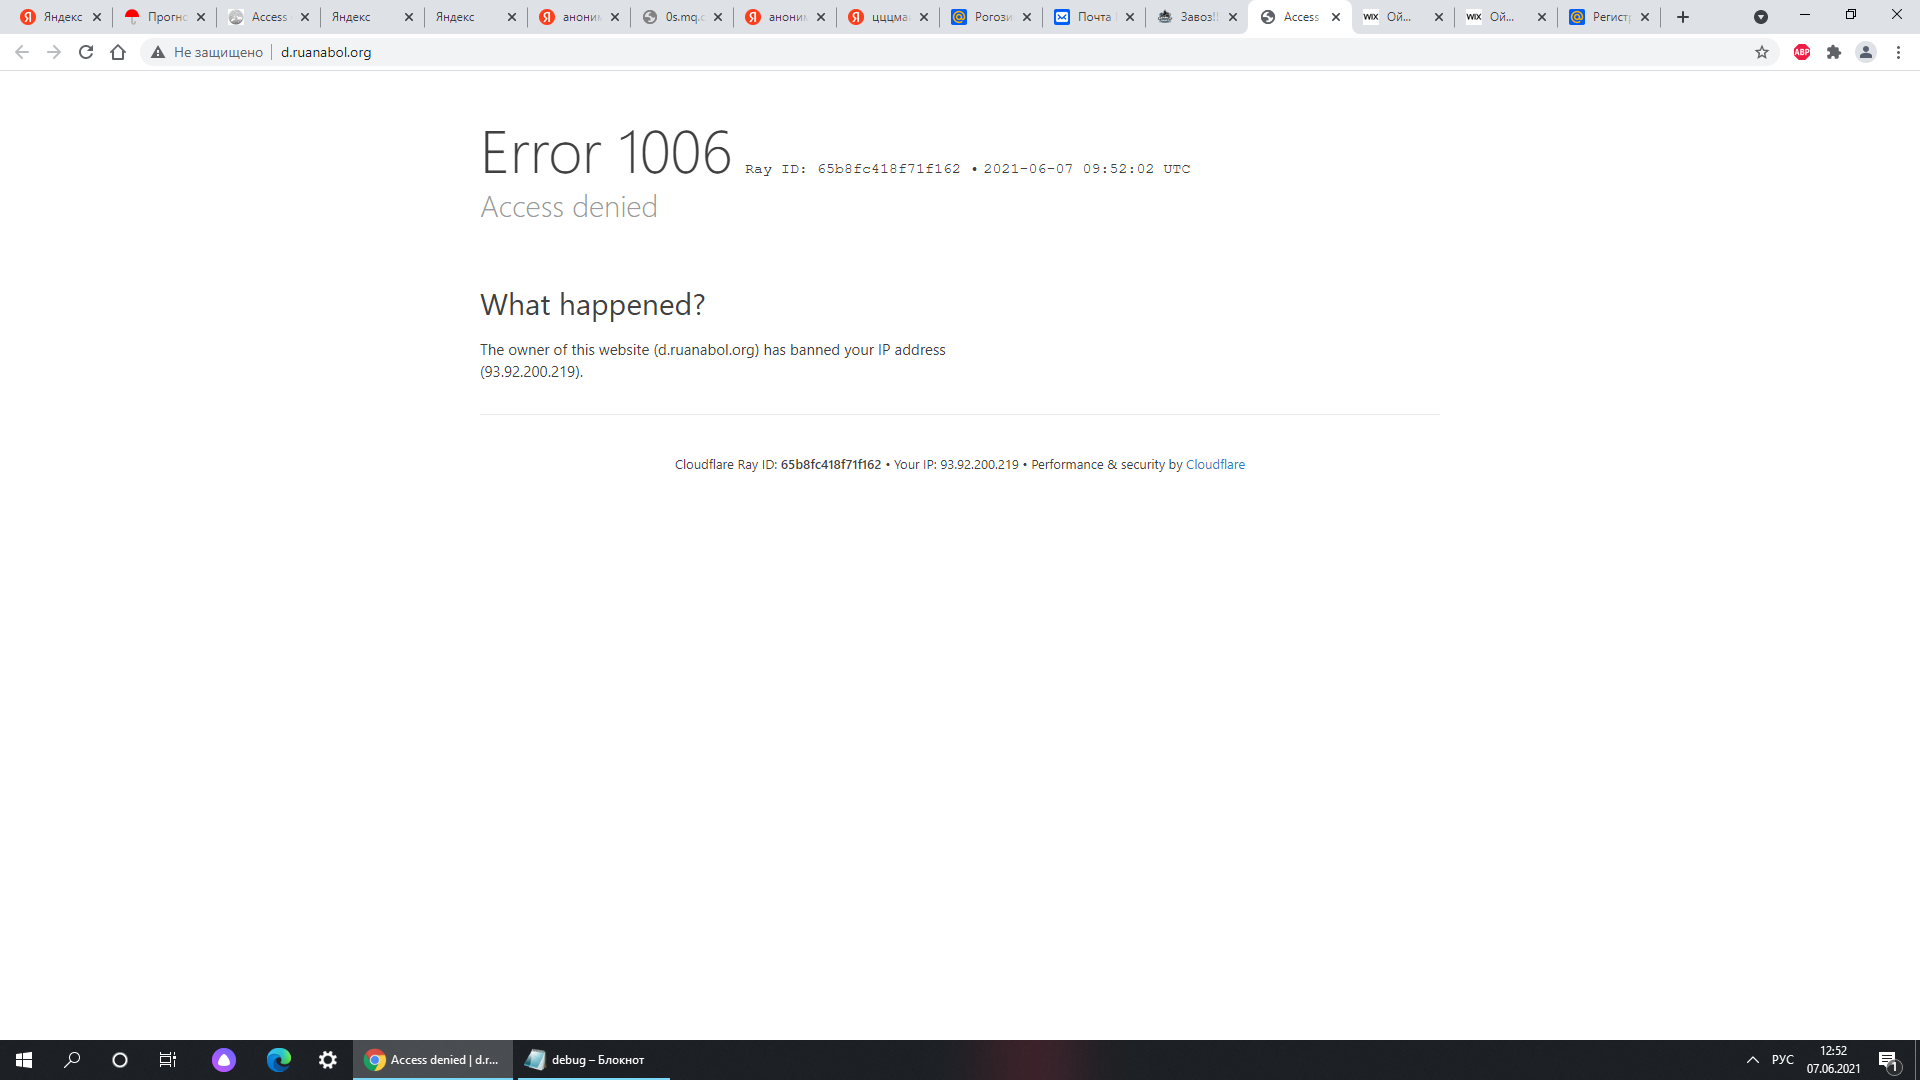Open debug Notepad from taskbar
The height and width of the screenshot is (1080, 1920).
point(590,1059)
